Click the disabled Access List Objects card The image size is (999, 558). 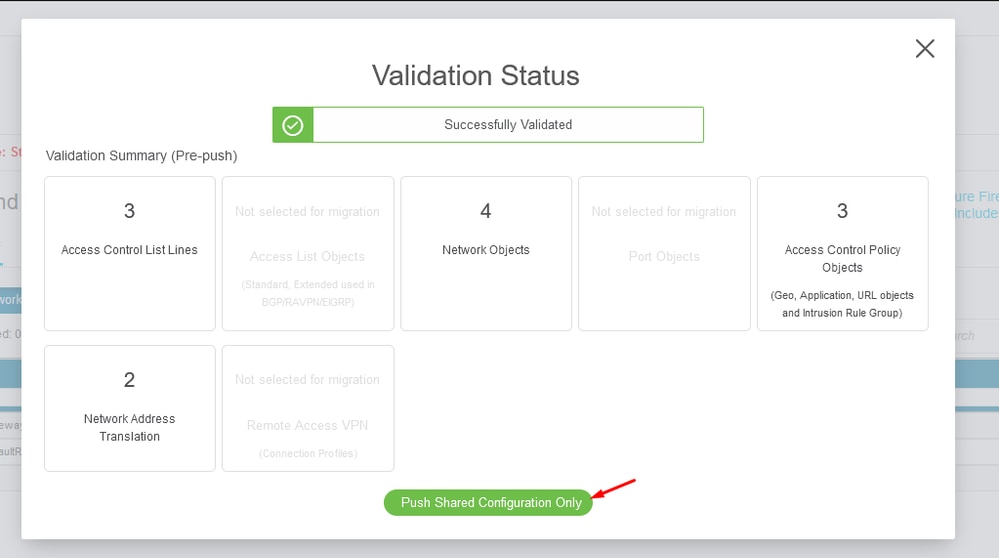308,254
